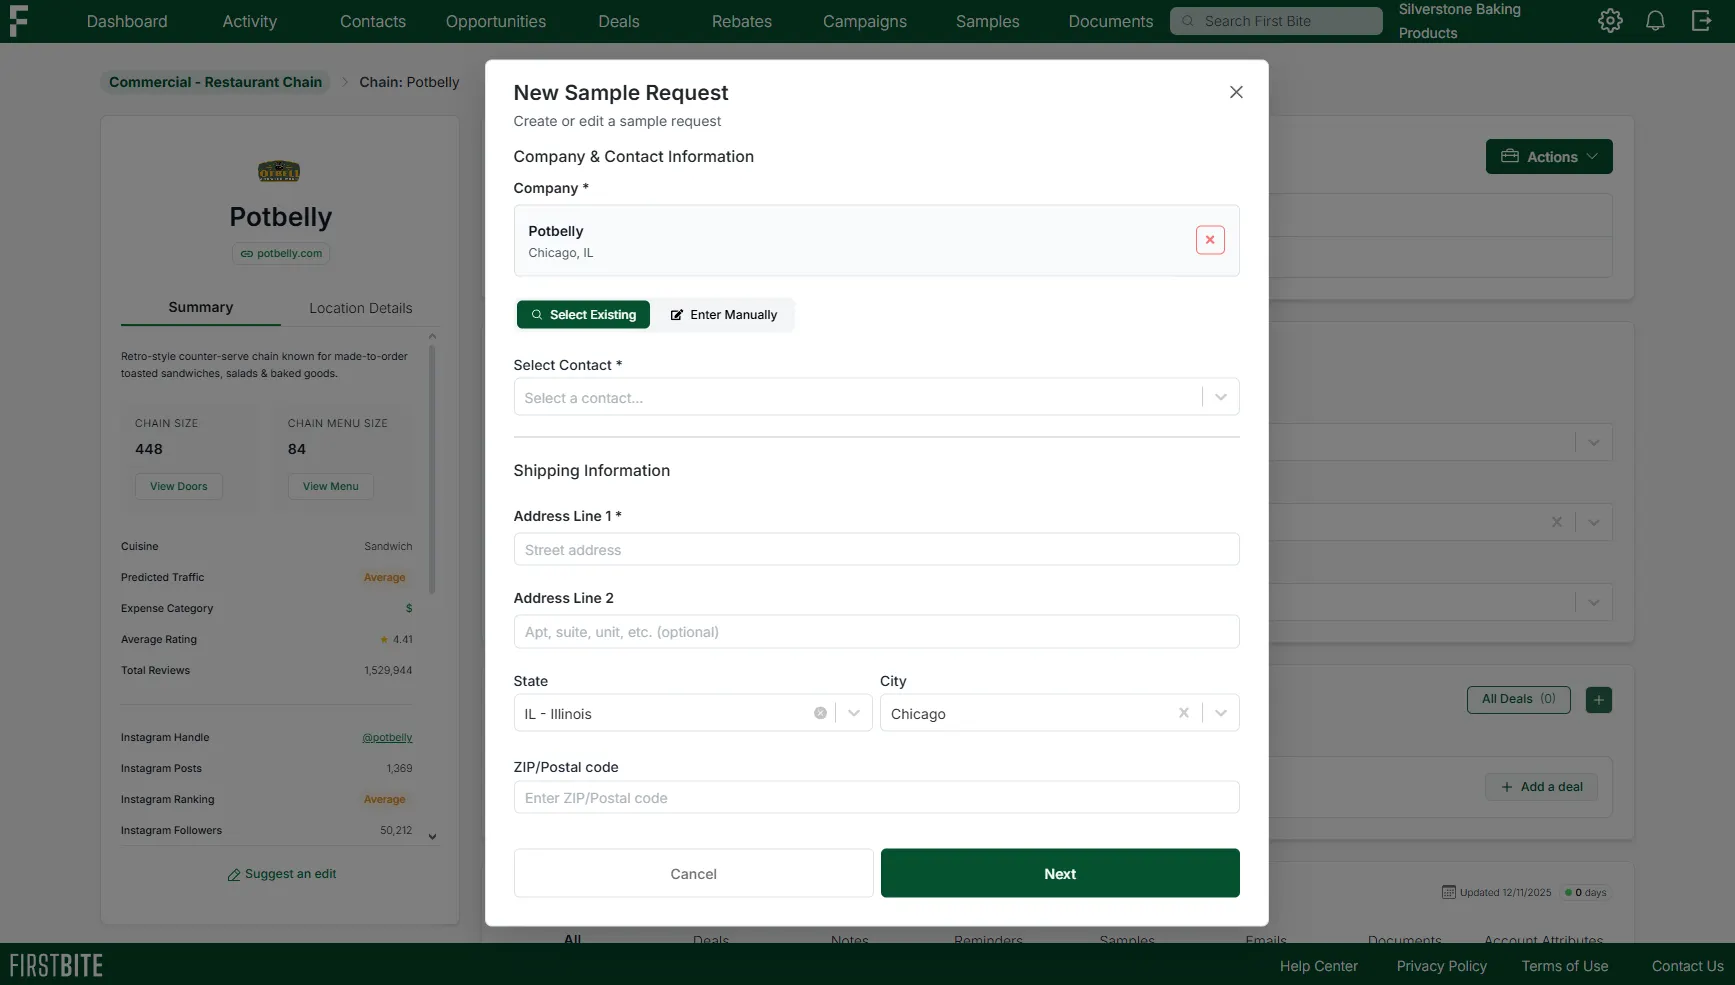Screen dimensions: 1735x985
Task: Navigate to Rebates
Action: click(742, 21)
